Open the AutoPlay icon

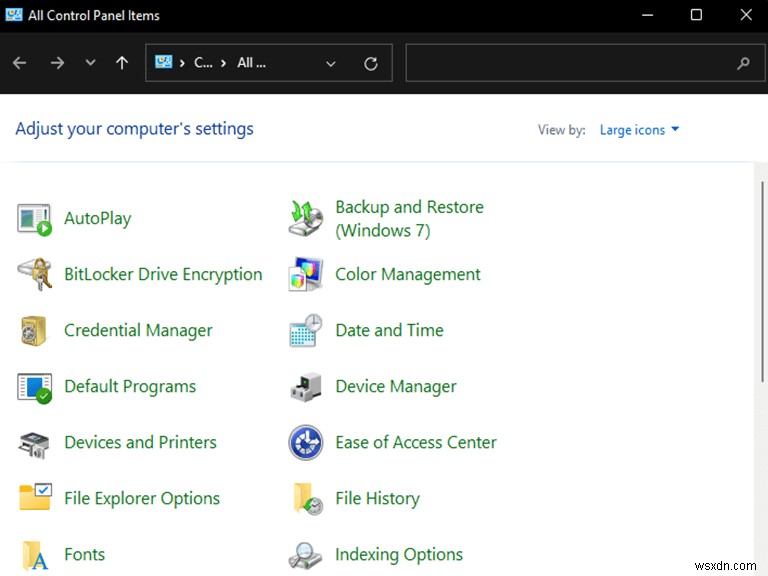34,219
